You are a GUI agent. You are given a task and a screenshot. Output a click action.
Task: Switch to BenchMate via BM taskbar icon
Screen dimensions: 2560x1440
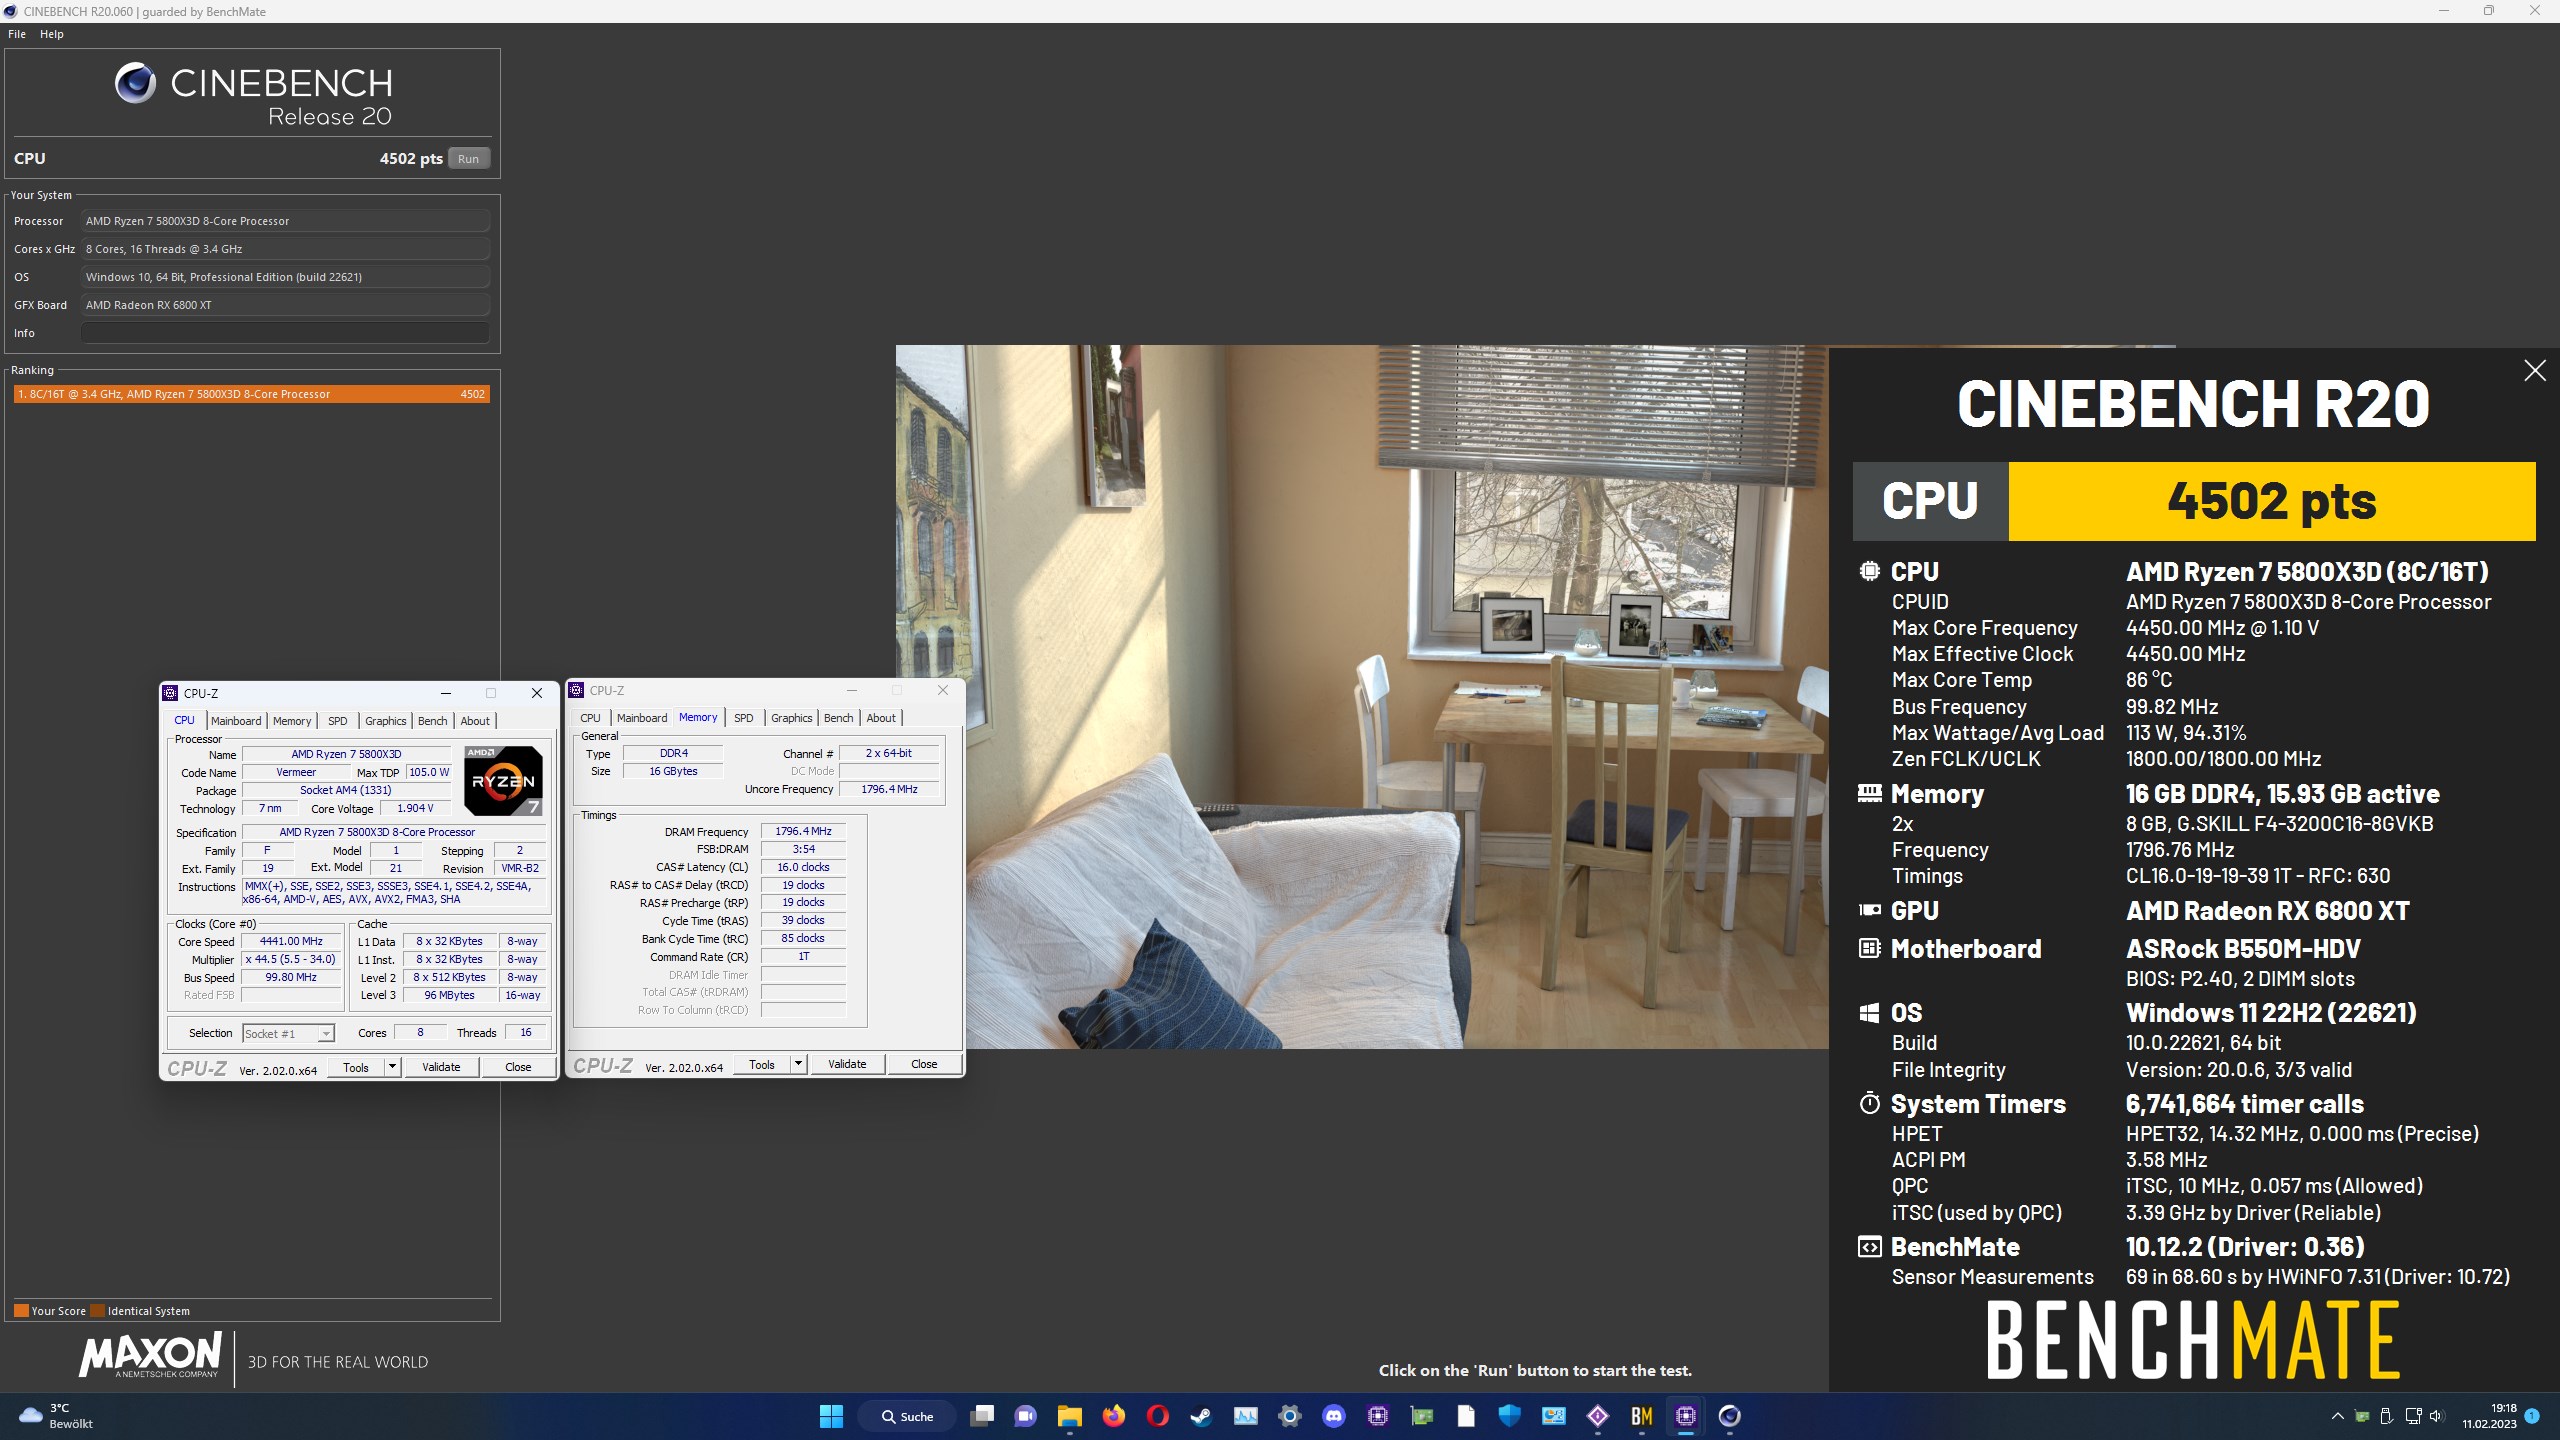tap(1642, 1416)
